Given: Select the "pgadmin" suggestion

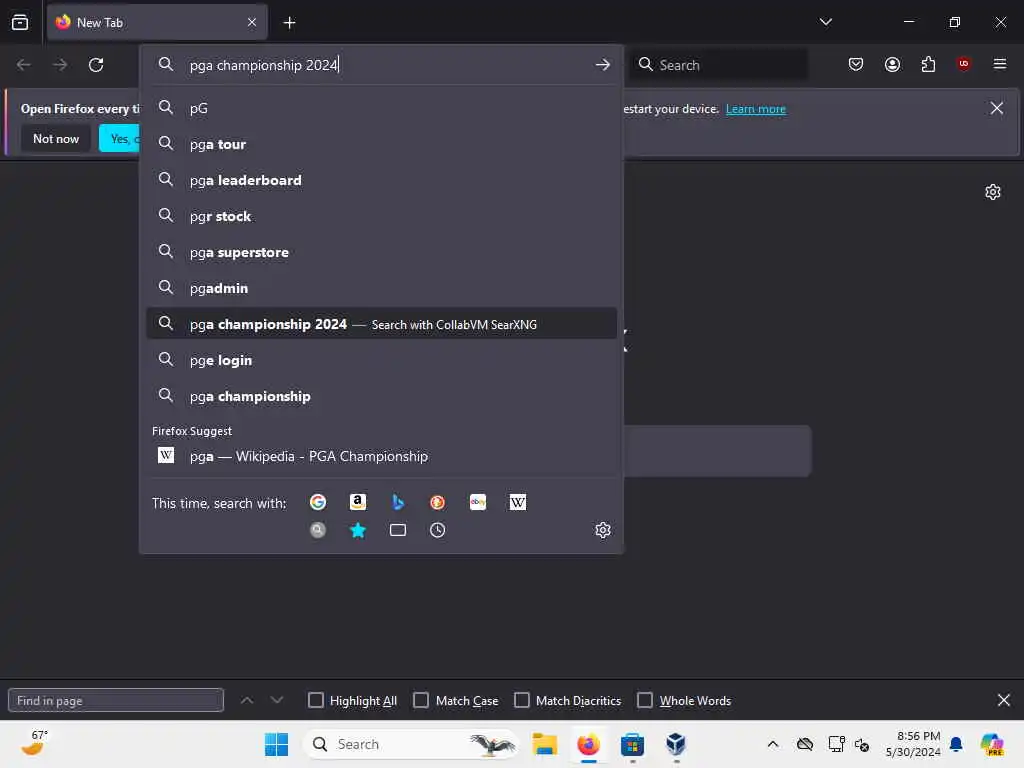Looking at the screenshot, I should point(381,287).
